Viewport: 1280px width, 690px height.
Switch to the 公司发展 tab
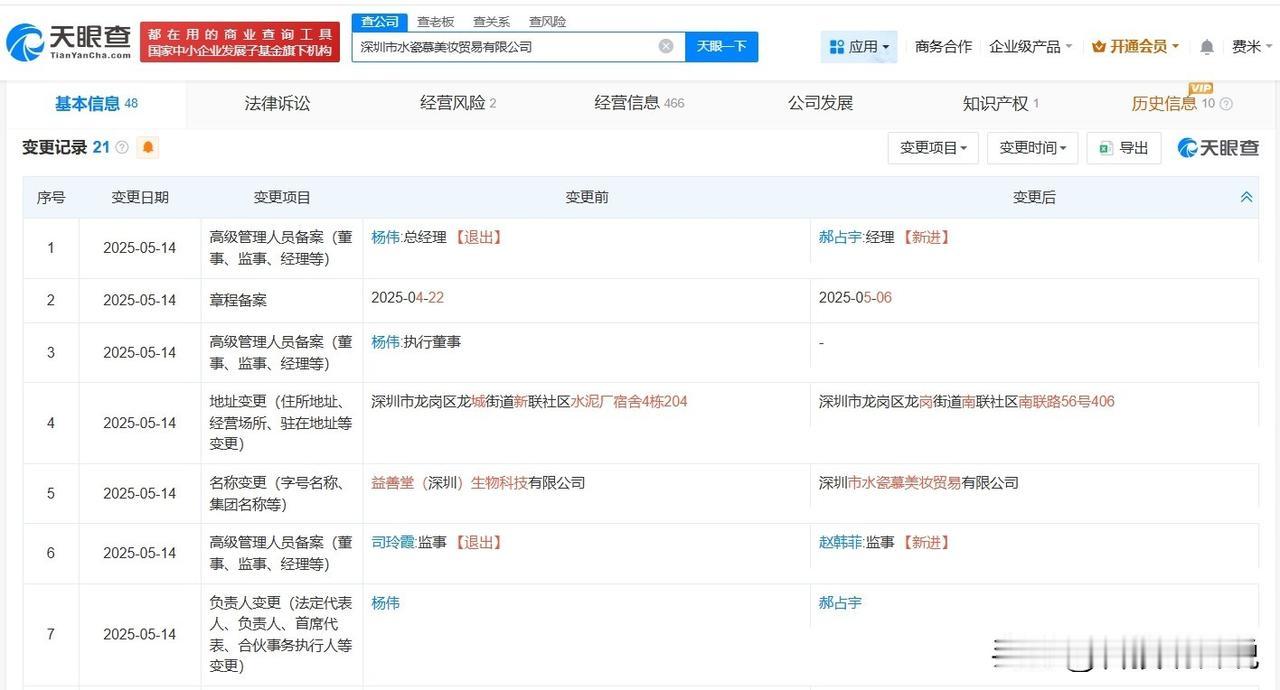coord(820,103)
